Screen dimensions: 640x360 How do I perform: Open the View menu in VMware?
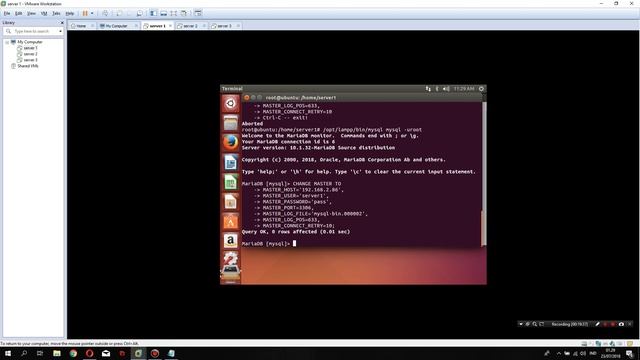point(31,13)
